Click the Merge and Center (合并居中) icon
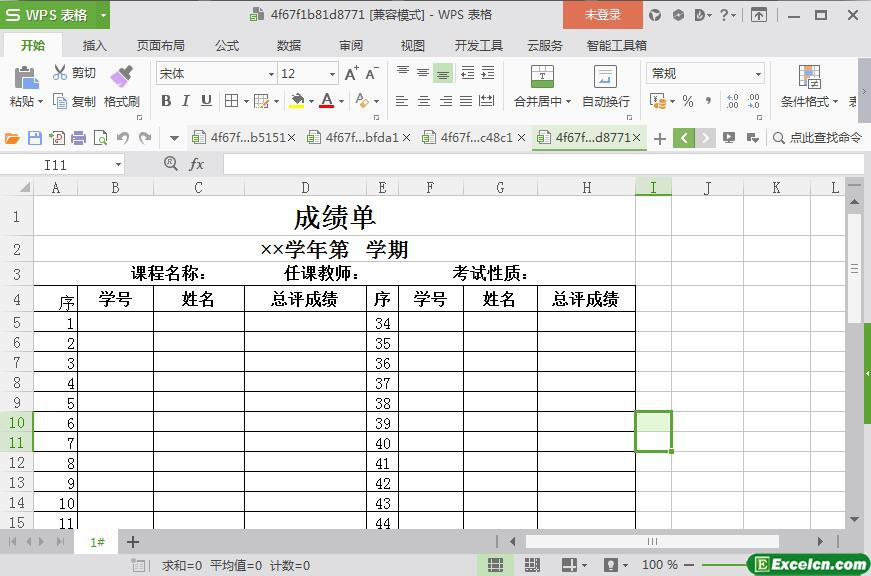Screen dimensions: 871x576 point(542,77)
